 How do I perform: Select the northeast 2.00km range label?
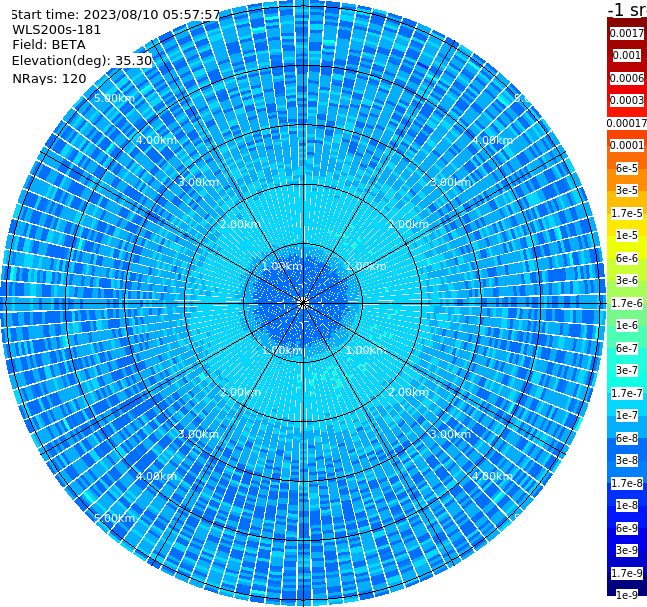pyautogui.click(x=408, y=224)
